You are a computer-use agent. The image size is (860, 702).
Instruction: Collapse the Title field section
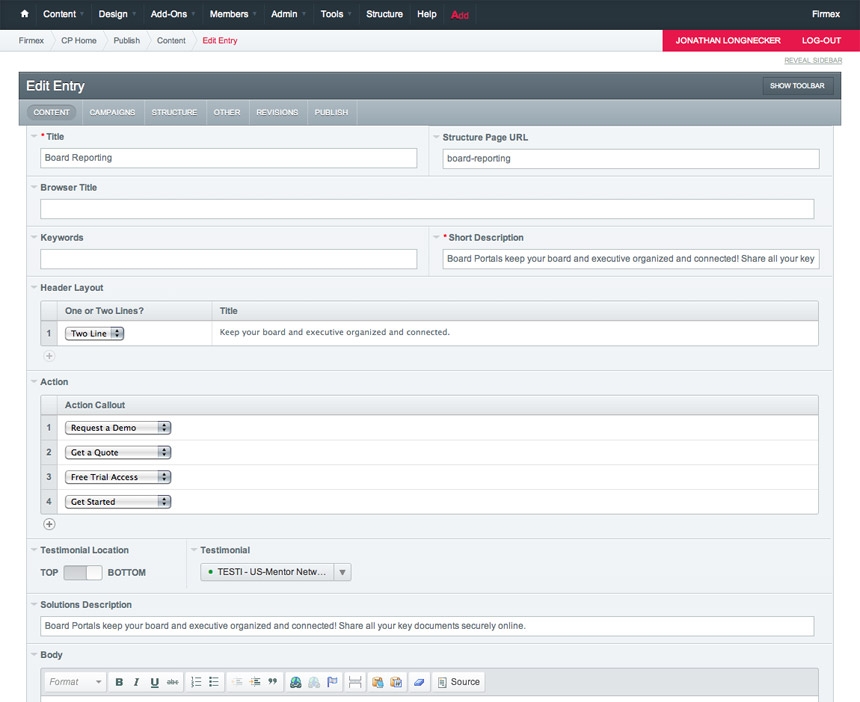(34, 136)
